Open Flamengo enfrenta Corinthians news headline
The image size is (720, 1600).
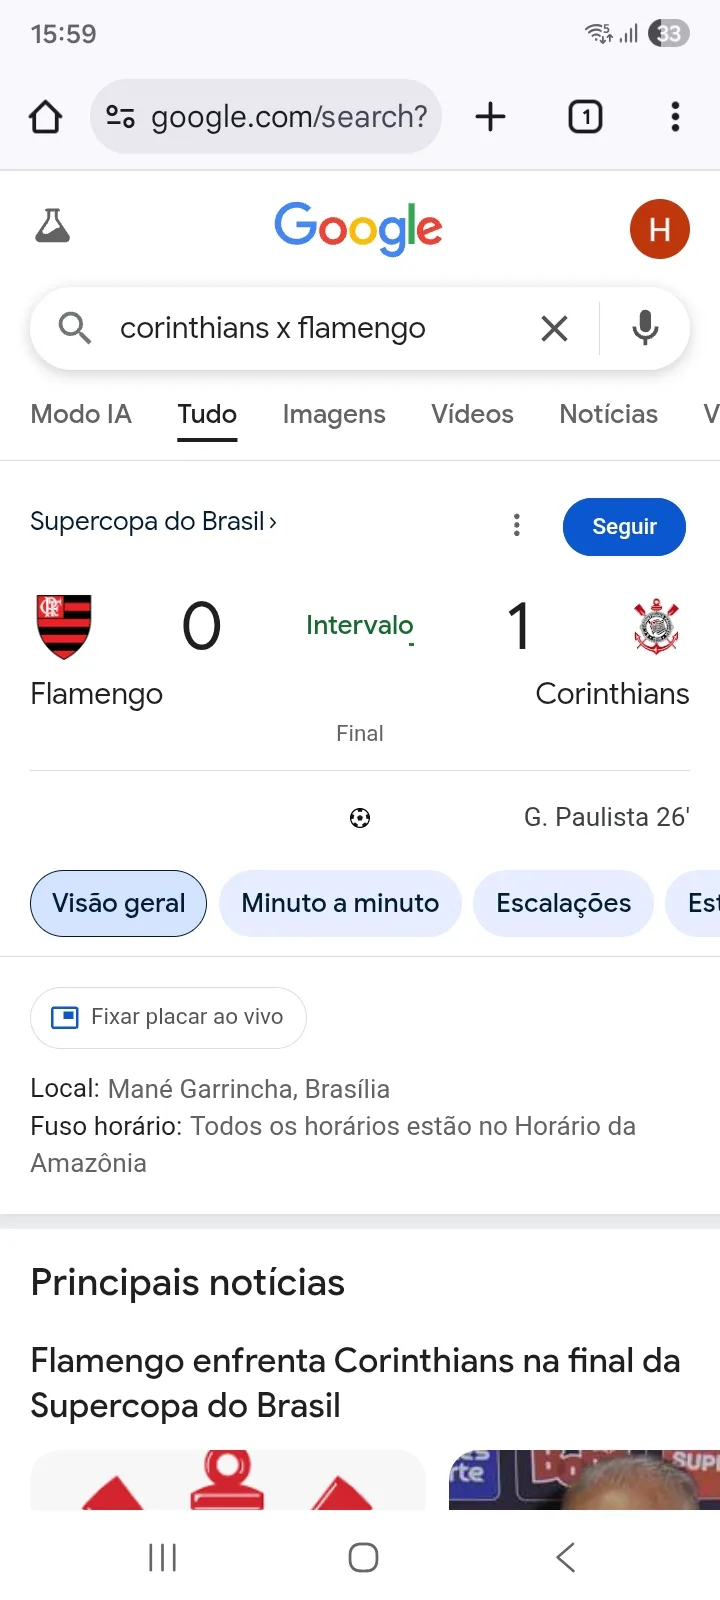(355, 1383)
